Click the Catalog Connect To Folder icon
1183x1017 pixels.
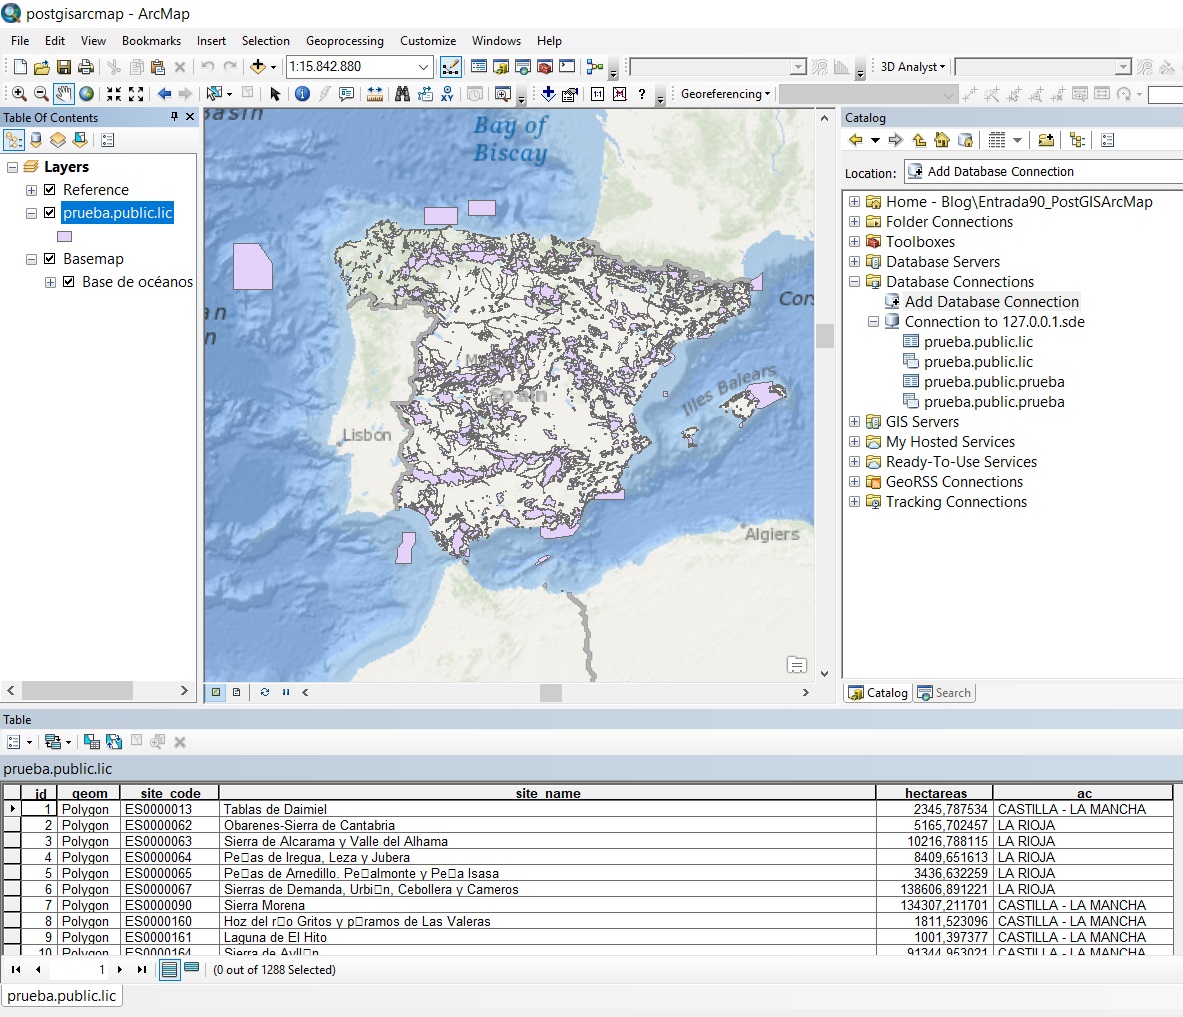[1046, 140]
